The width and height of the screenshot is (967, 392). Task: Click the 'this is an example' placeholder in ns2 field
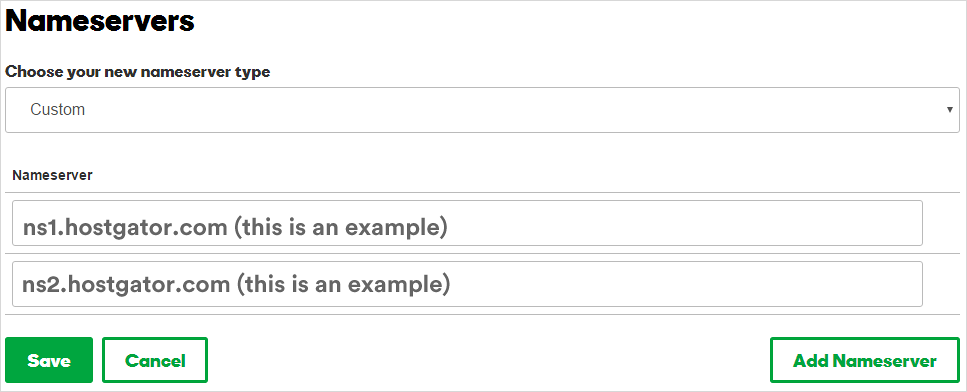pos(342,284)
